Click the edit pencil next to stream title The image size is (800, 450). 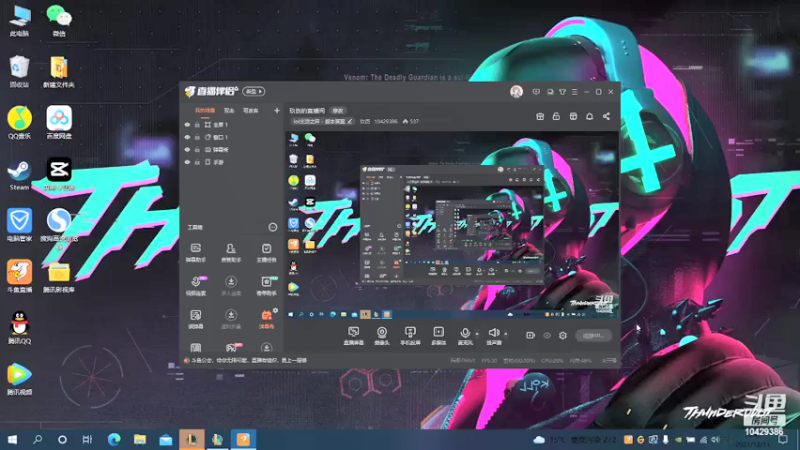pyautogui.click(x=349, y=121)
